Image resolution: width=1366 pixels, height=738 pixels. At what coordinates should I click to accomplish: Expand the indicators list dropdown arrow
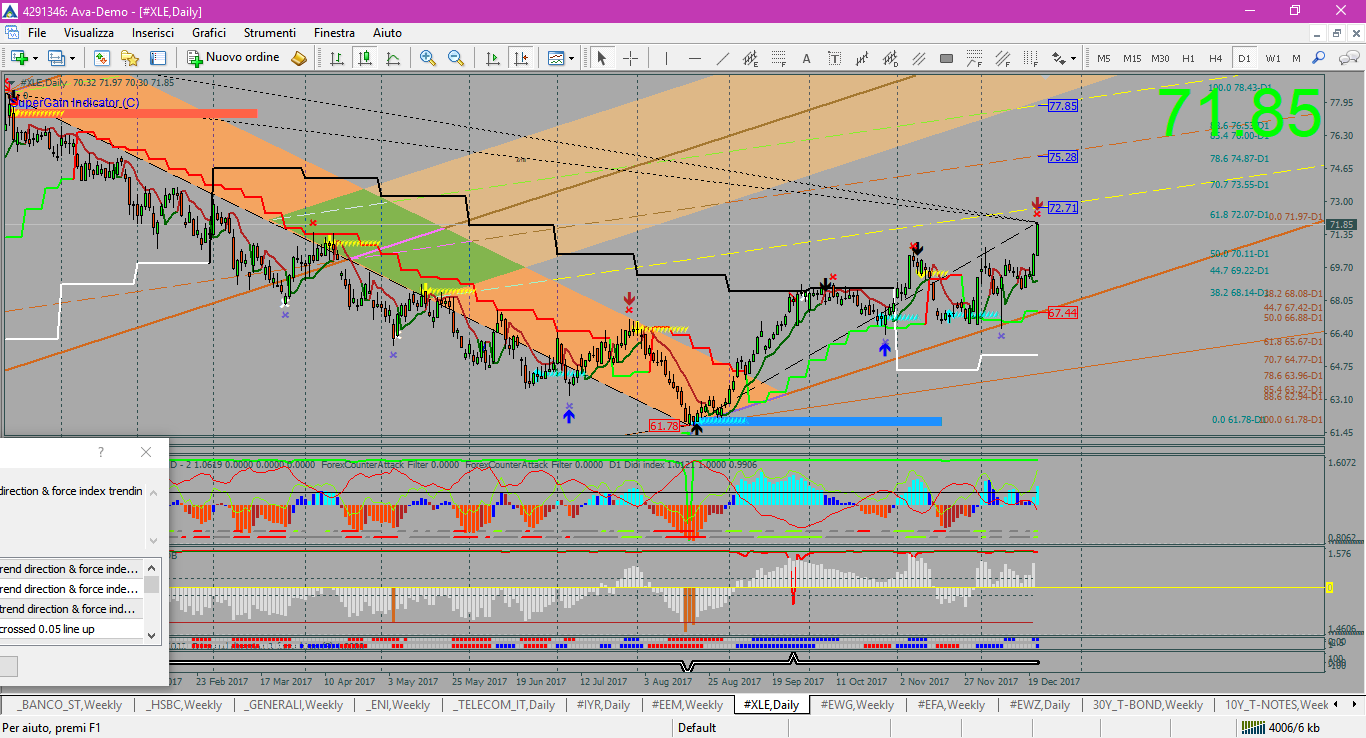(x=572, y=58)
